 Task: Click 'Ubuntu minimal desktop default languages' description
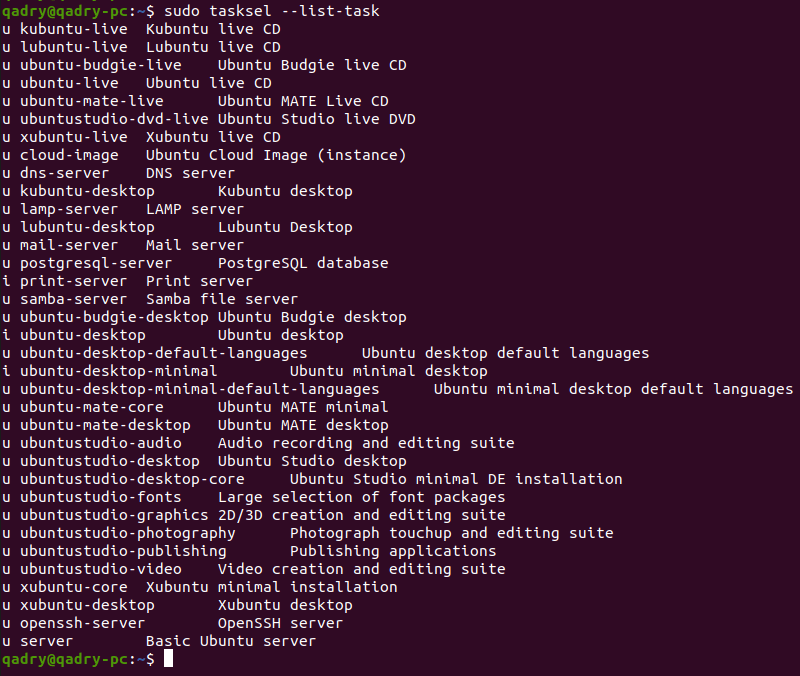(x=613, y=389)
